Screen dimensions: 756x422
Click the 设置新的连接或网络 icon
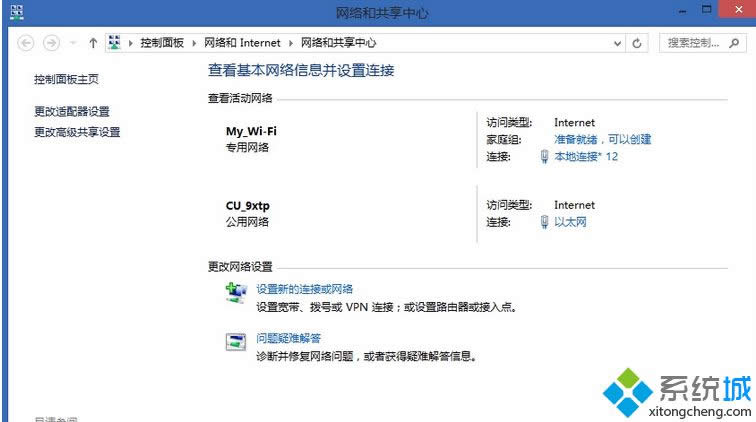click(235, 292)
